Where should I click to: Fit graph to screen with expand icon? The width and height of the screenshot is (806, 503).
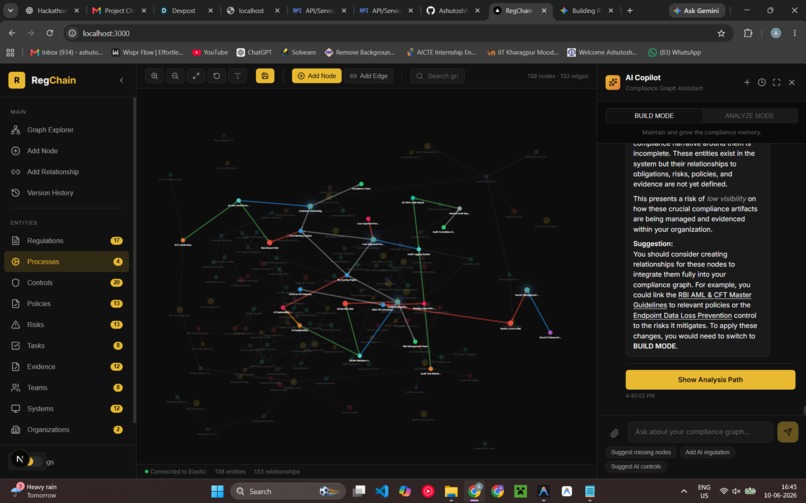click(x=196, y=76)
